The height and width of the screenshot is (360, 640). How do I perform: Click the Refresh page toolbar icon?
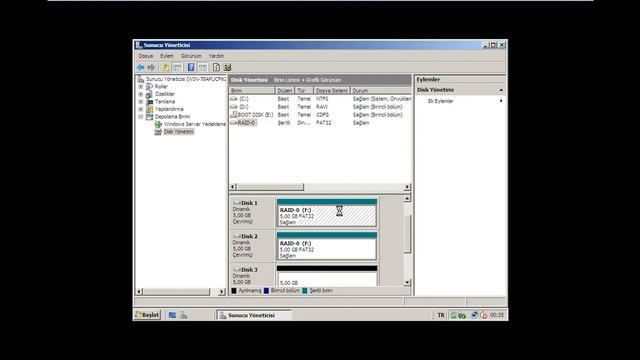(216, 67)
